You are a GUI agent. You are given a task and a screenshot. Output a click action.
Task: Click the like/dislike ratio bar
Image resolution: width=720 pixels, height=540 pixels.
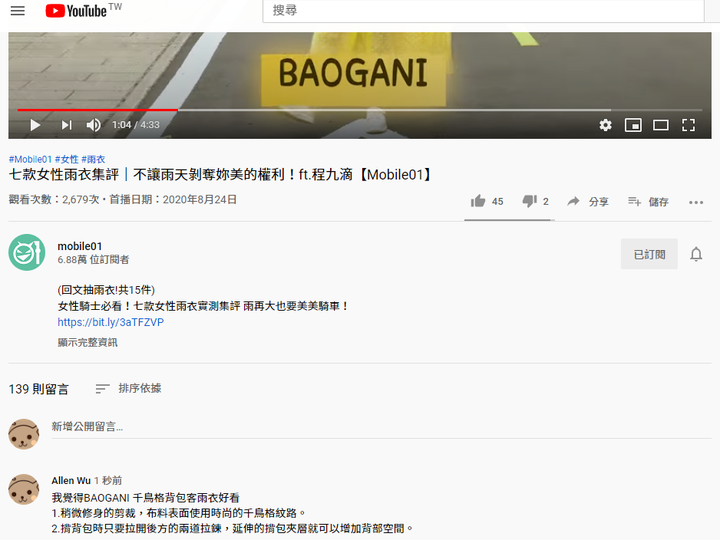(509, 220)
